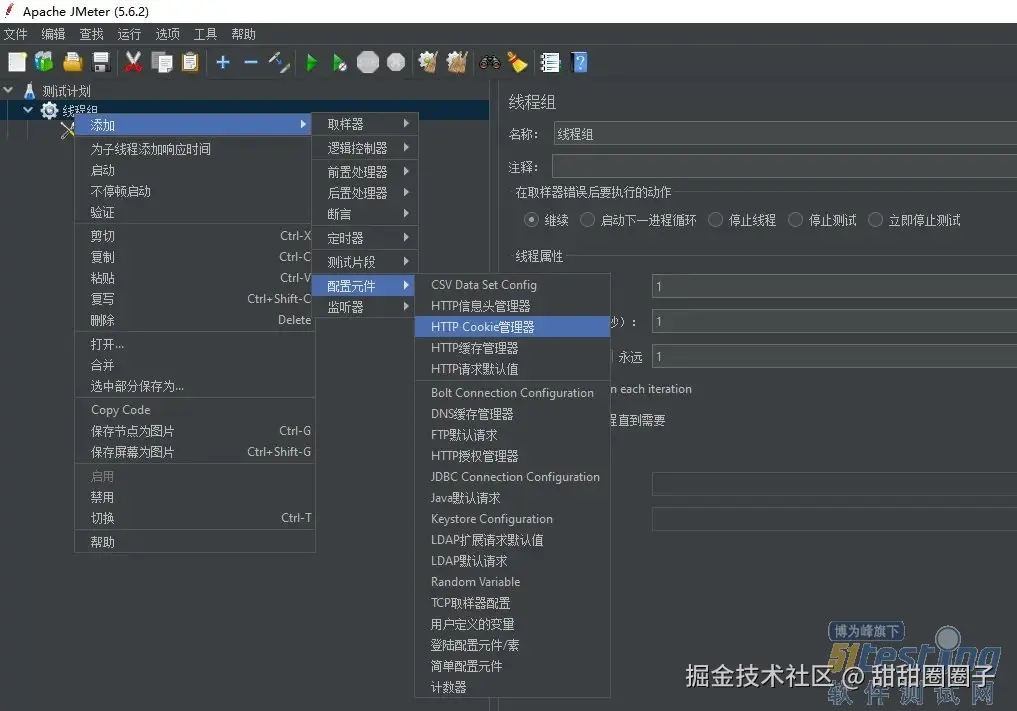Image resolution: width=1017 pixels, height=711 pixels.
Task: Open the 运行 menu
Action: pos(129,34)
